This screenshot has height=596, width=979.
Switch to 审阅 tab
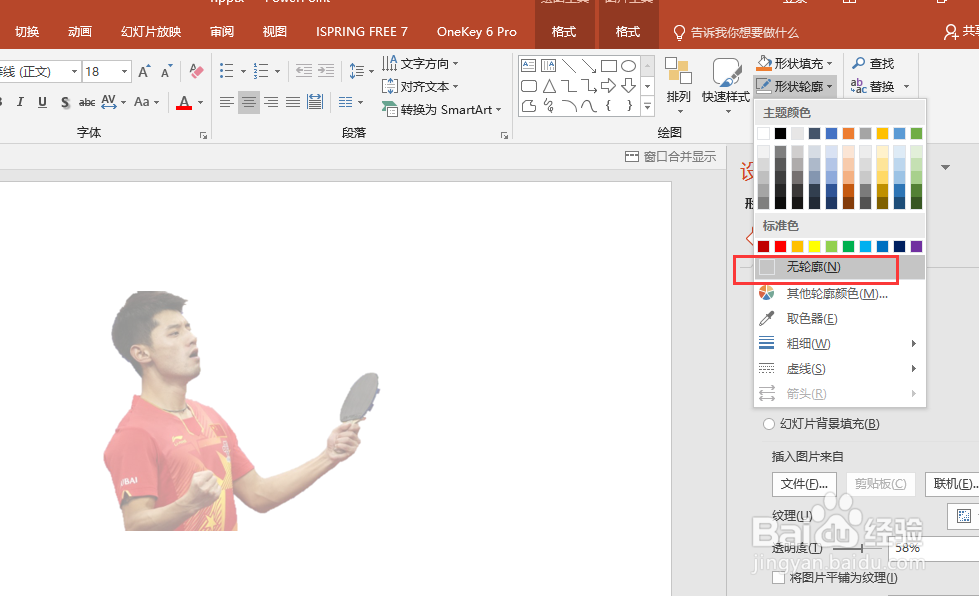coord(222,32)
